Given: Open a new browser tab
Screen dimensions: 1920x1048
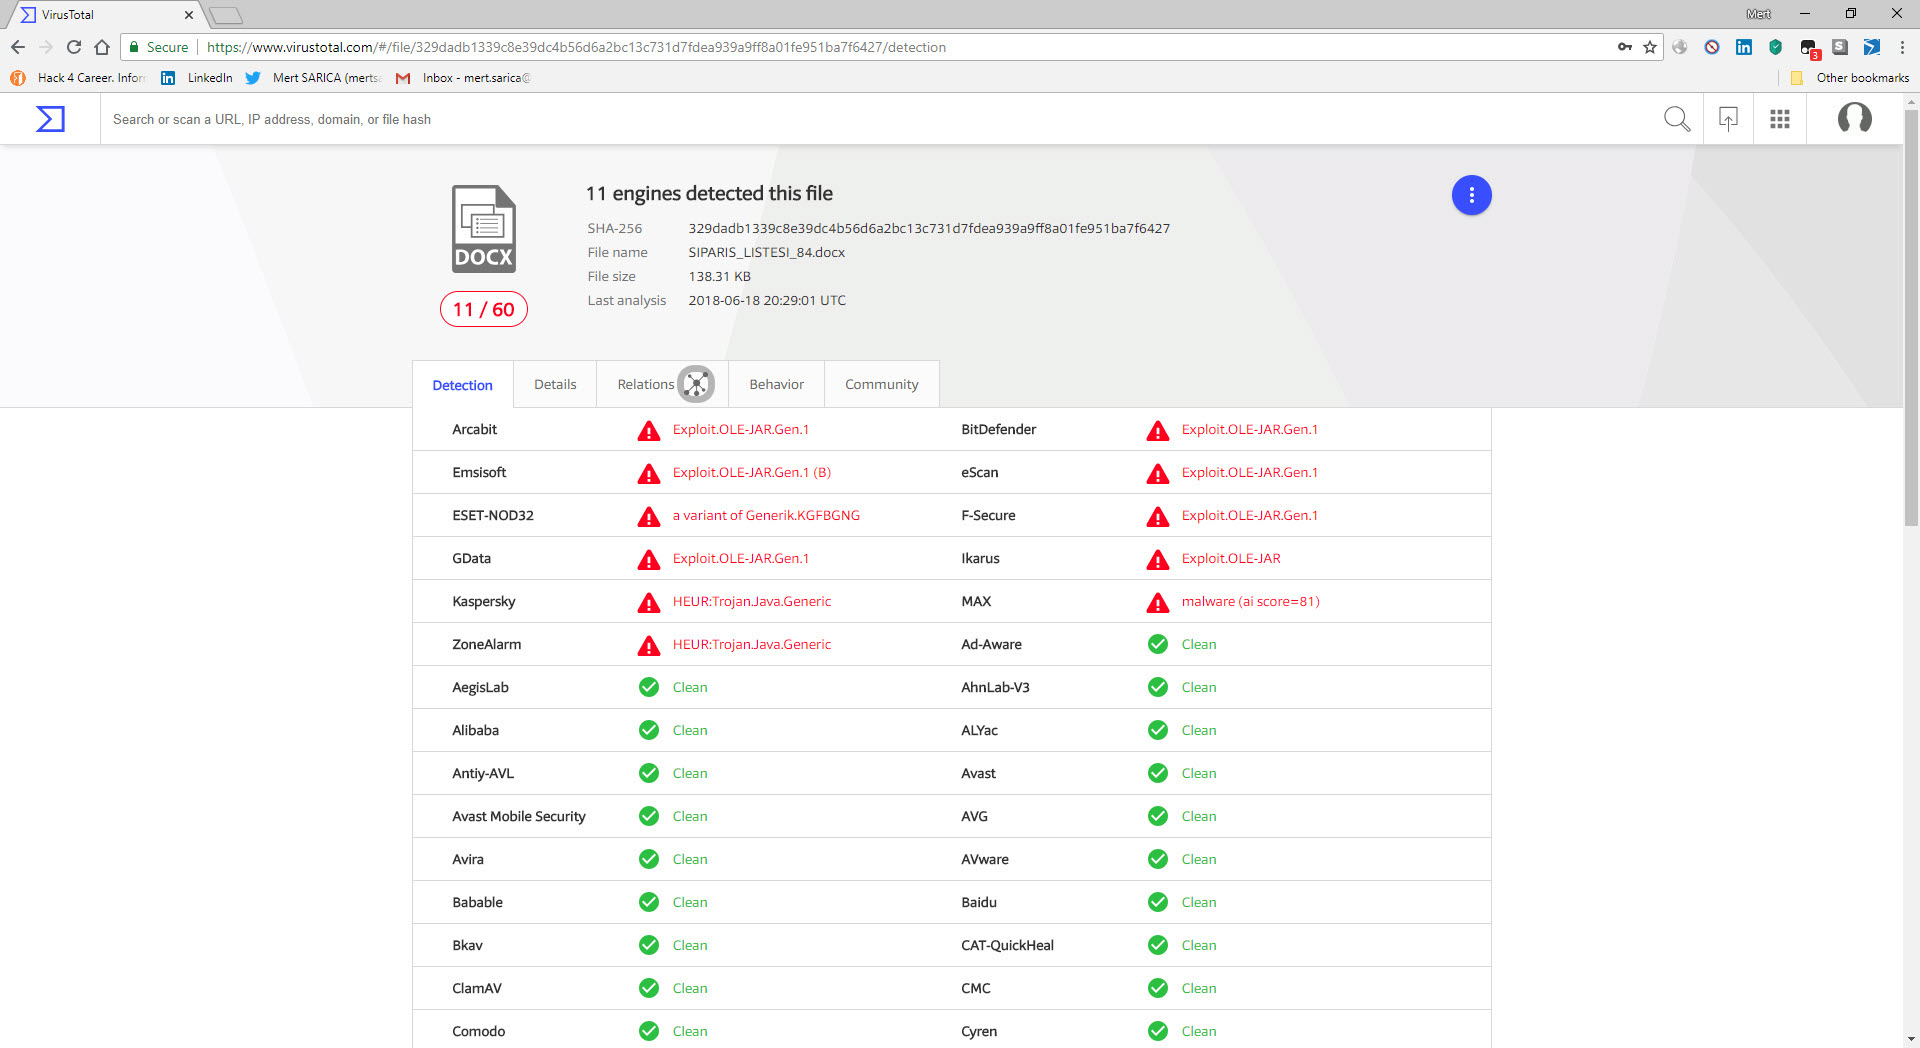Looking at the screenshot, I should point(226,15).
